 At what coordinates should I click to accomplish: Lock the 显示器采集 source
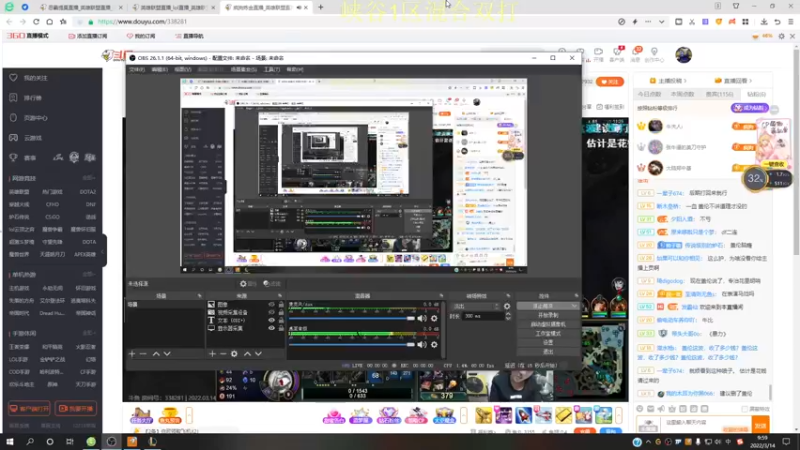tap(281, 328)
